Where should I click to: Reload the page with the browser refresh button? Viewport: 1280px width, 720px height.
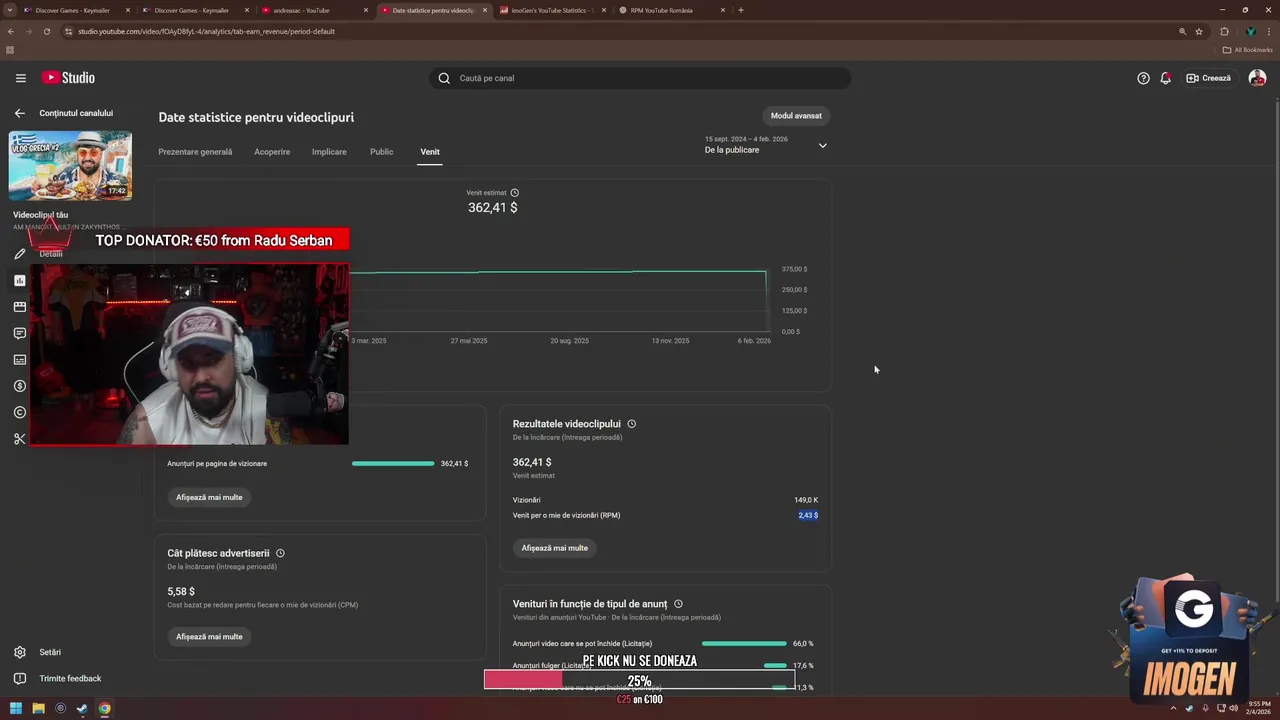[46, 31]
